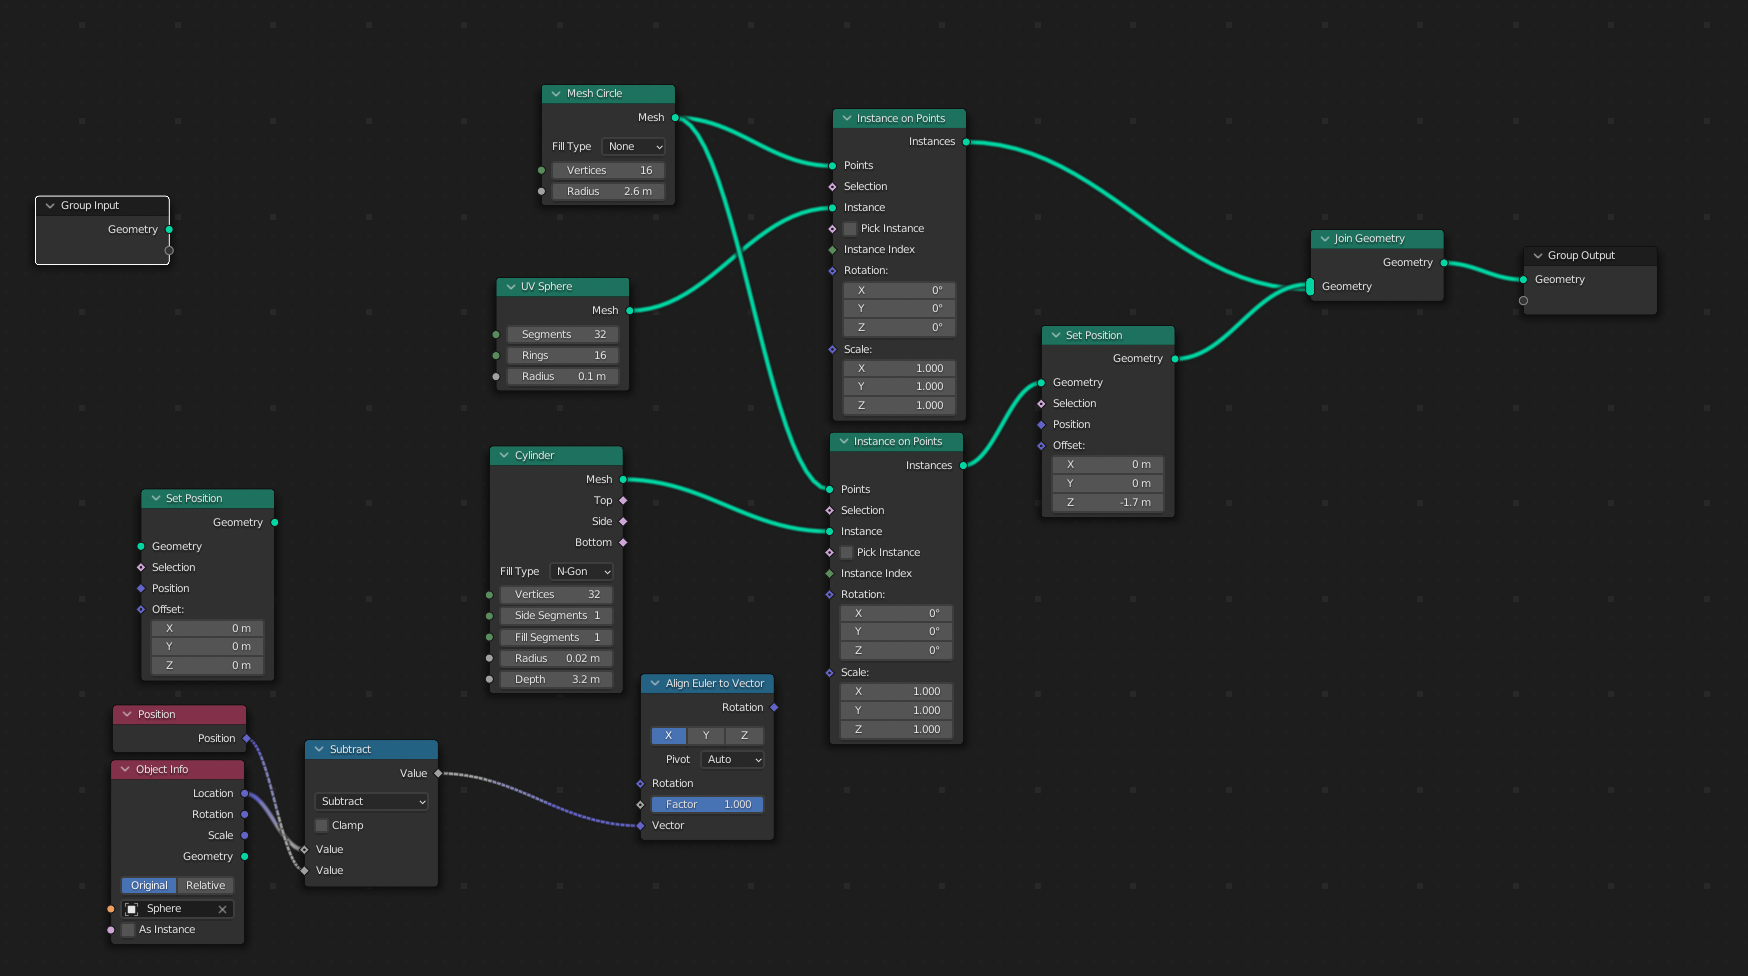The width and height of the screenshot is (1748, 976).
Task: Click Cylinder Vertices 32 field
Action: click(x=556, y=595)
